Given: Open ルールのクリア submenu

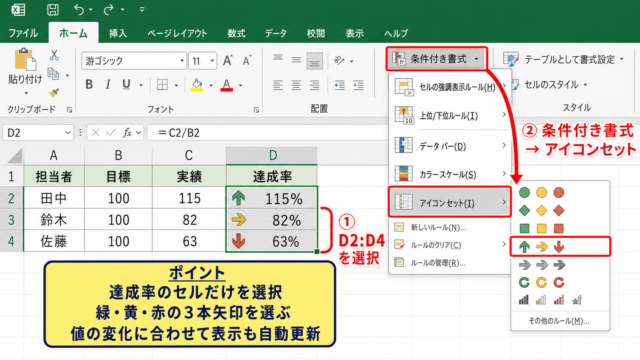Looking at the screenshot, I should pos(450,245).
